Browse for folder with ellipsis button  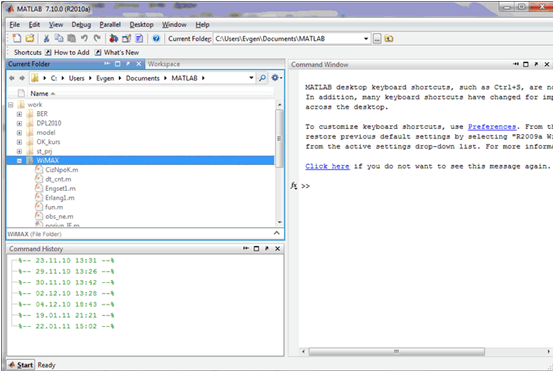pos(377,38)
